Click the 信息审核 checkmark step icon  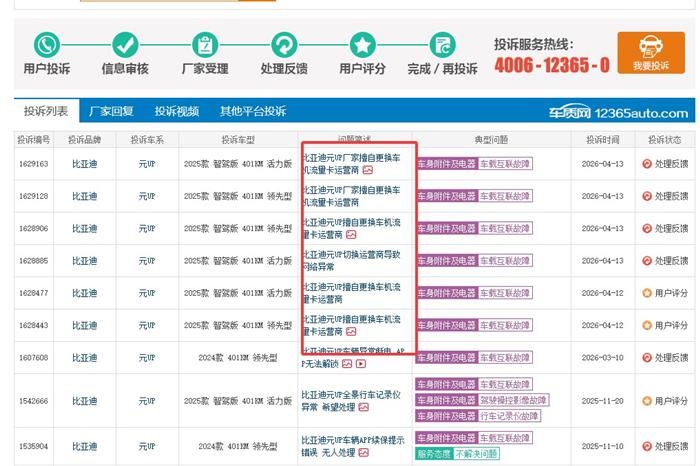tap(125, 45)
